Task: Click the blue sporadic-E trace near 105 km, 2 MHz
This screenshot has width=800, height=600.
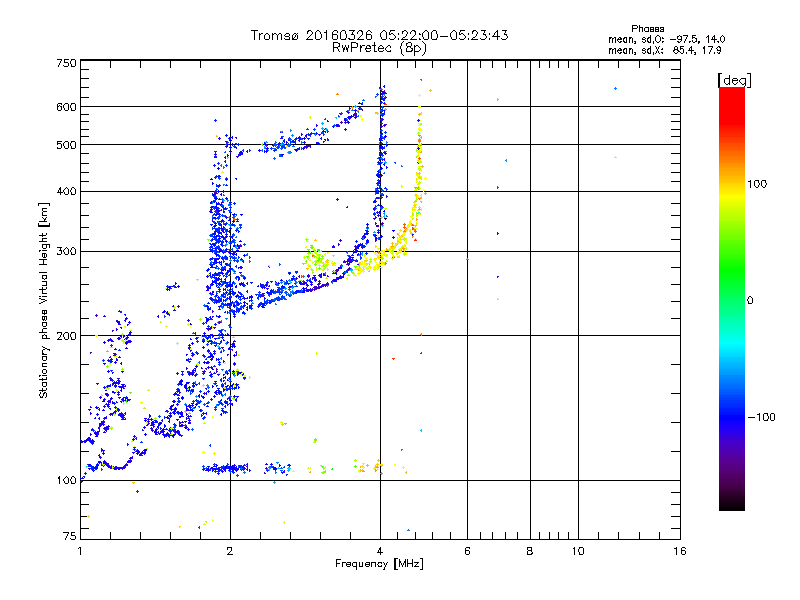Action: (226, 468)
